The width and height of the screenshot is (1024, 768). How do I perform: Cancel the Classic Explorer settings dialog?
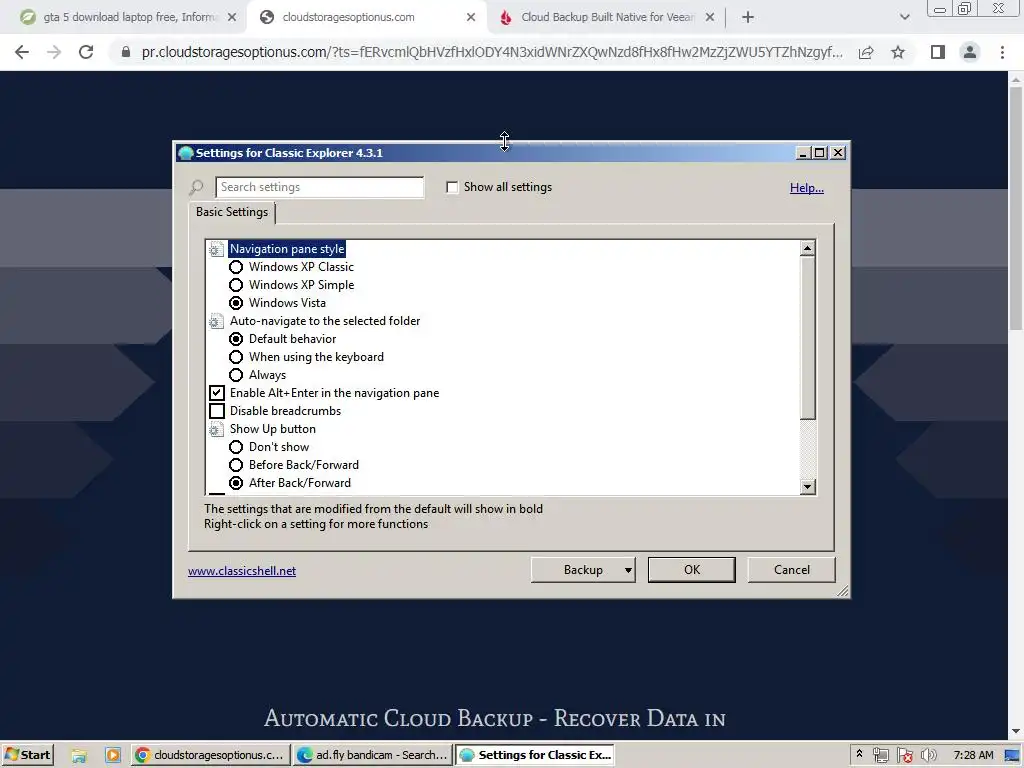(x=792, y=570)
